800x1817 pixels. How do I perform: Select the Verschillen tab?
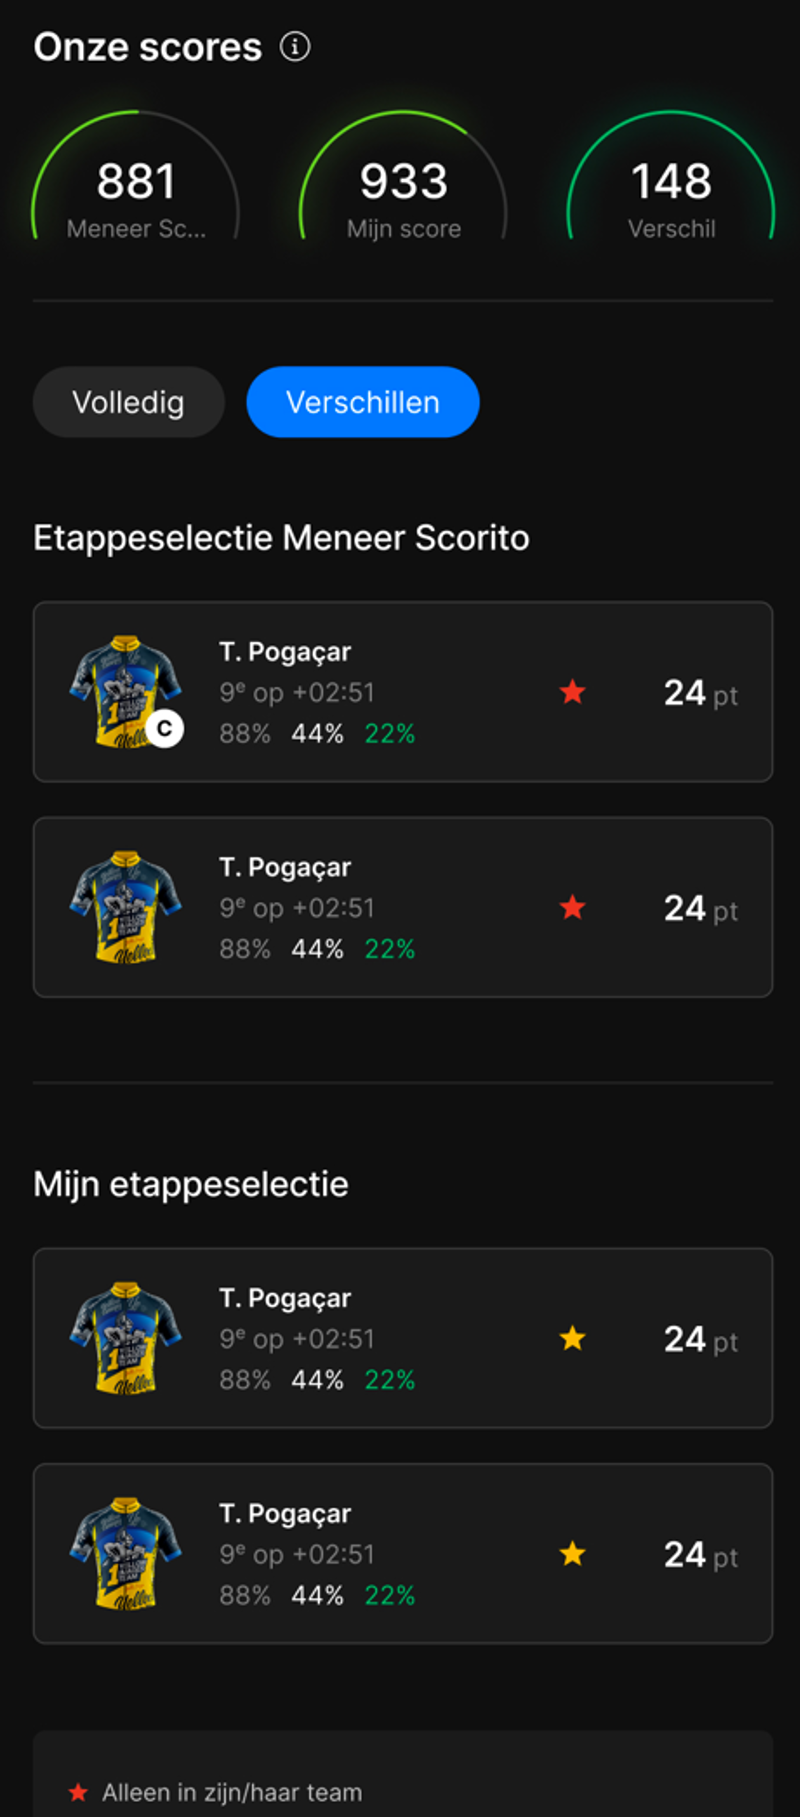point(363,402)
